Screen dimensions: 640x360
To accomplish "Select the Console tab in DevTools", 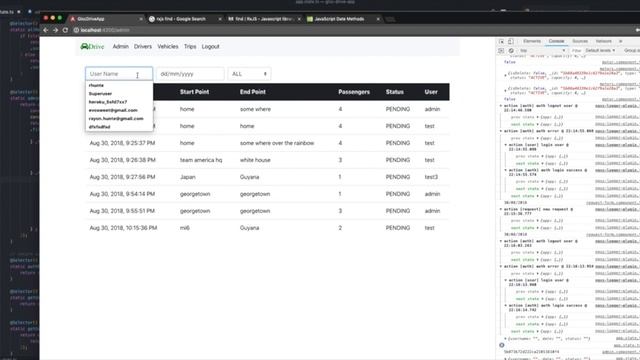I will coord(556,41).
